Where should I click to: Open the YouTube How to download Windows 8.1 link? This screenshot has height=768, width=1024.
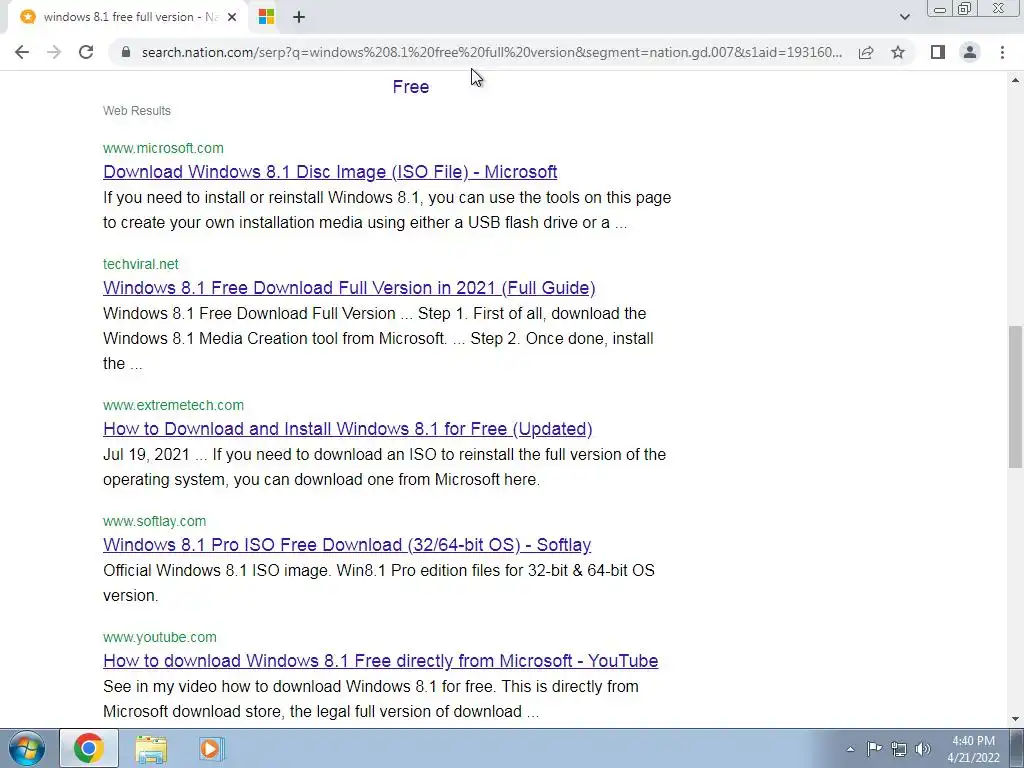pos(380,661)
